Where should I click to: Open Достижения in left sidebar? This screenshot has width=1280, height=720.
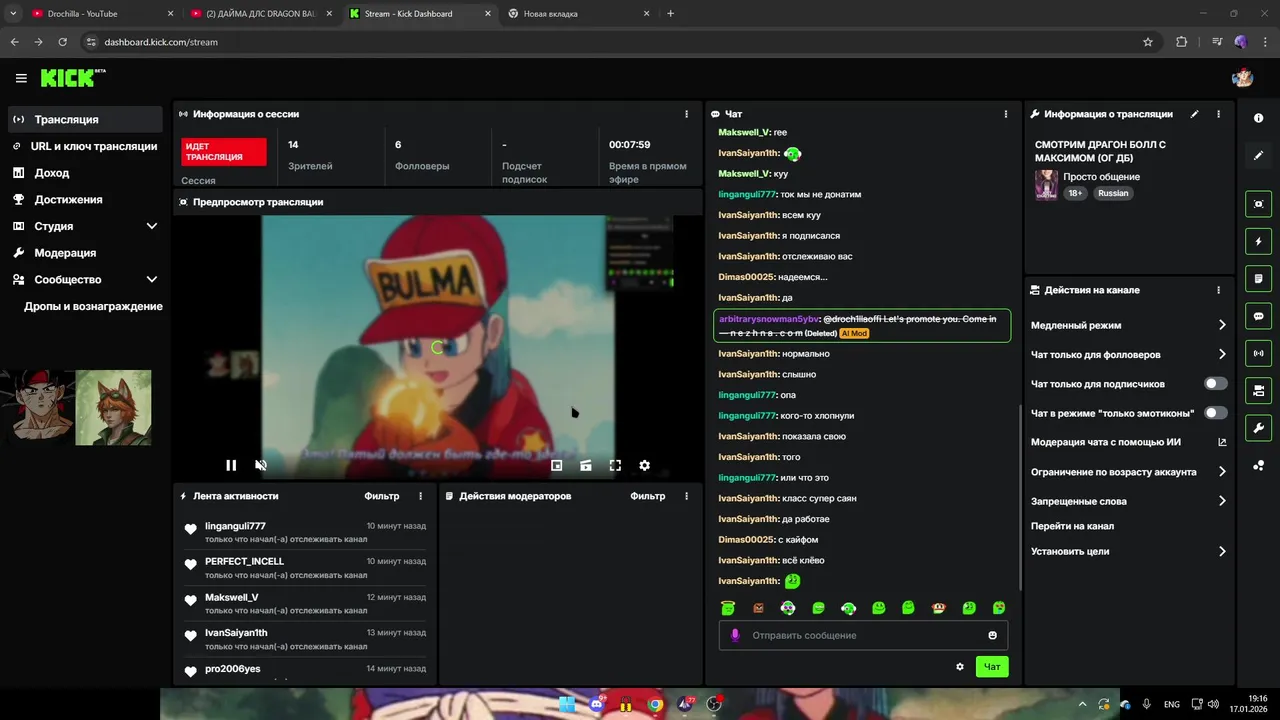click(x=85, y=199)
